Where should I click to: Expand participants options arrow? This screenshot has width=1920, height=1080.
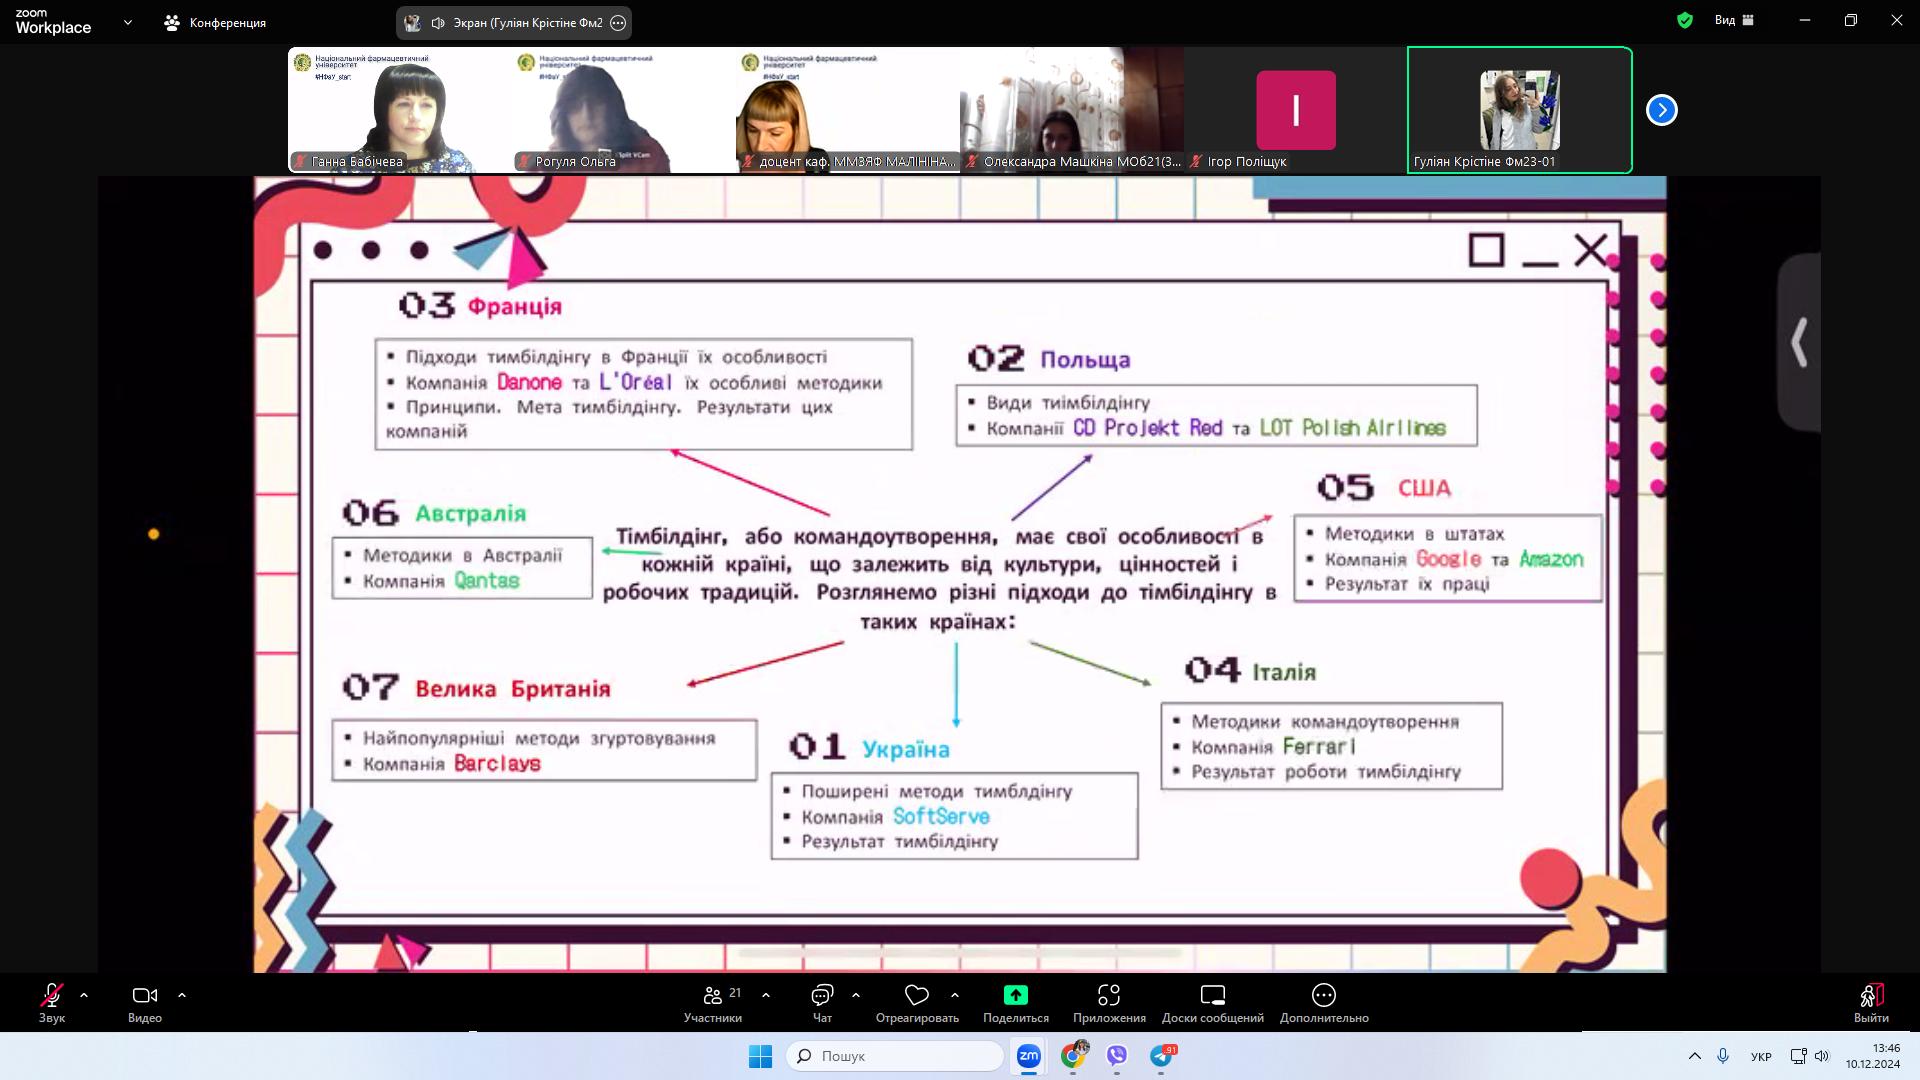[x=766, y=996]
